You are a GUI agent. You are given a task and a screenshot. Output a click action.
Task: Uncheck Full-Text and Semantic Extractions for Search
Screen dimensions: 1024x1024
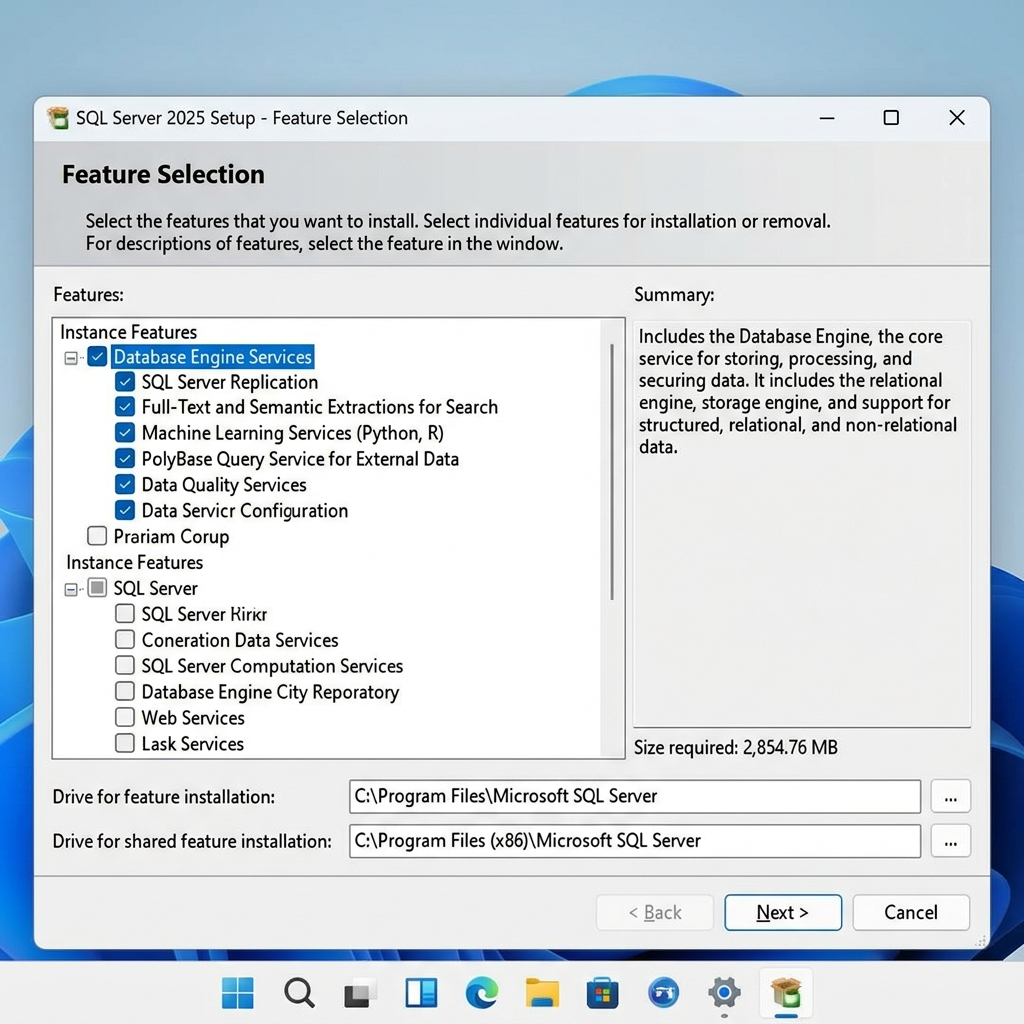125,407
